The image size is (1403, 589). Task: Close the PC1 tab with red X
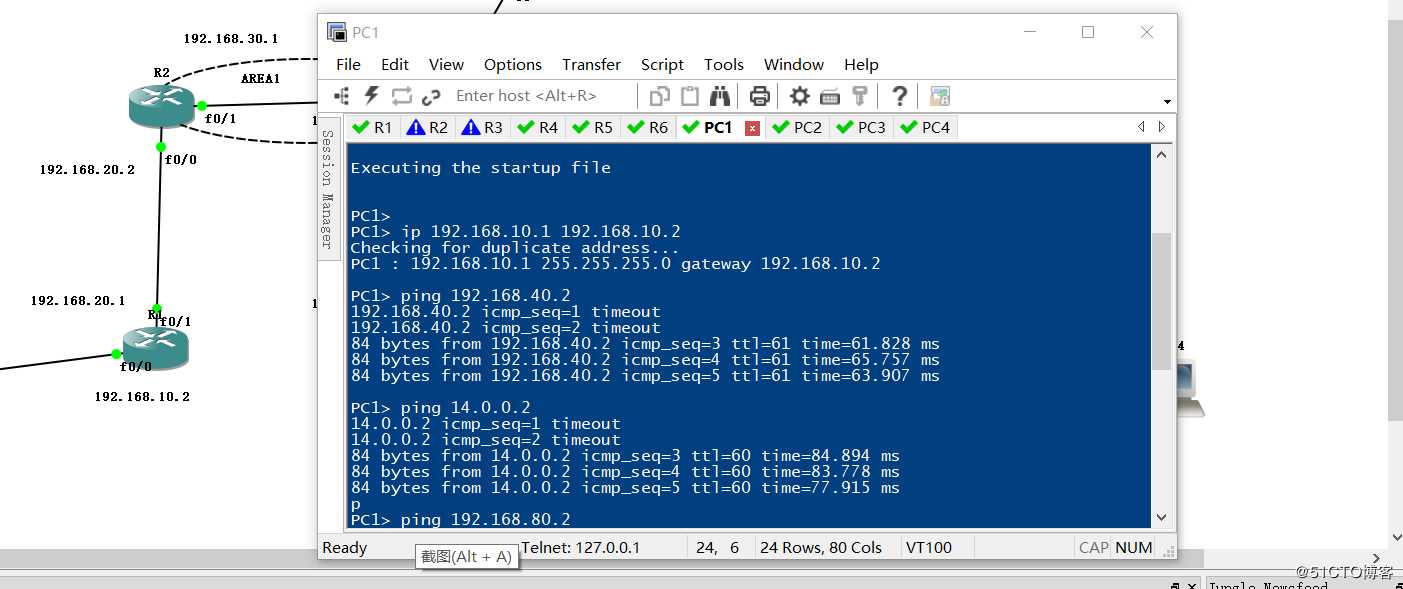753,128
